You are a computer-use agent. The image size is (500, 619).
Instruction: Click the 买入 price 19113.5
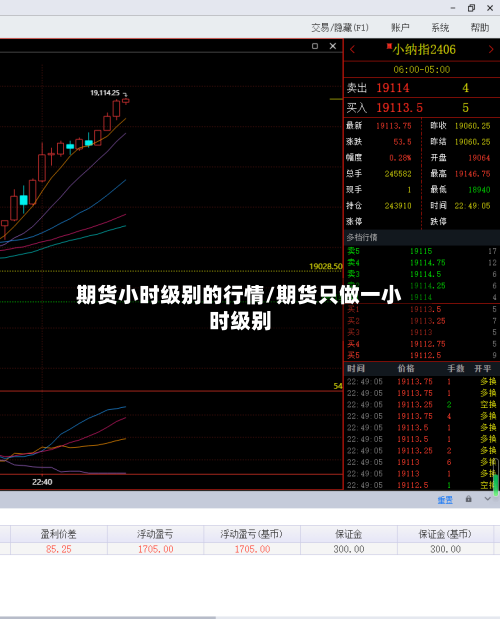pyautogui.click(x=399, y=107)
